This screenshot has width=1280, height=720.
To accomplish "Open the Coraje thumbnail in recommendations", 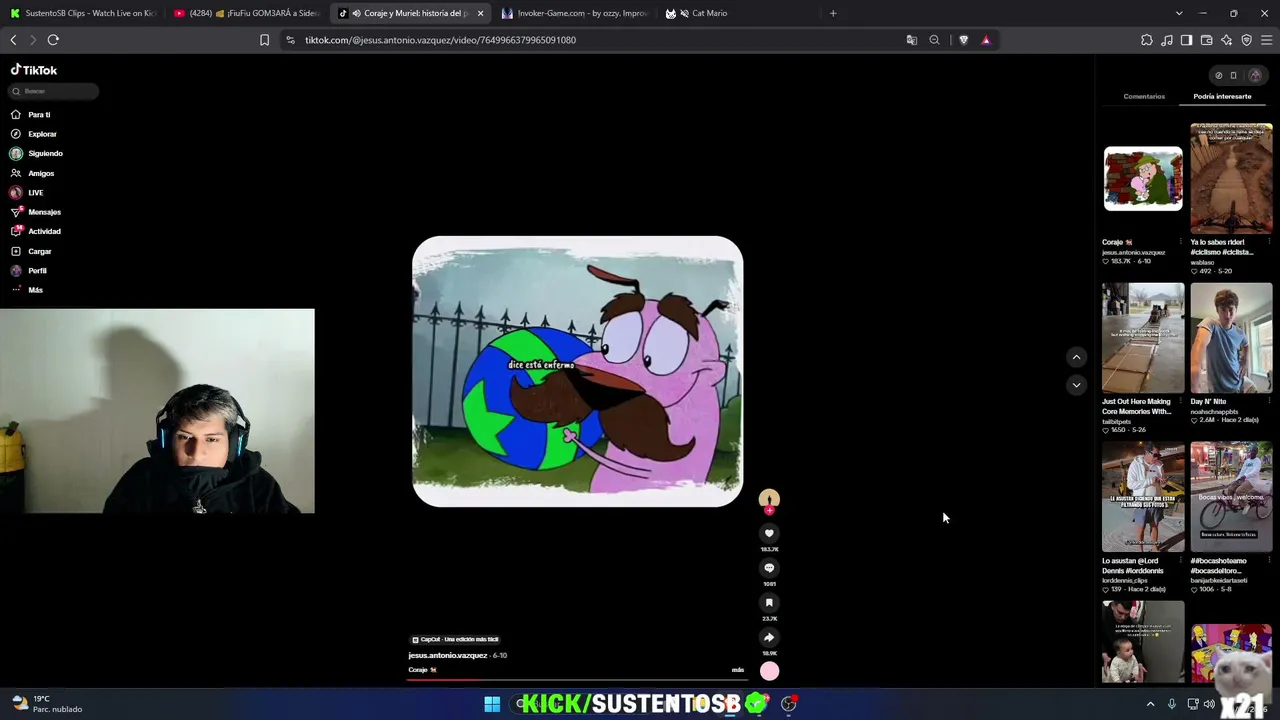I will coord(1143,179).
